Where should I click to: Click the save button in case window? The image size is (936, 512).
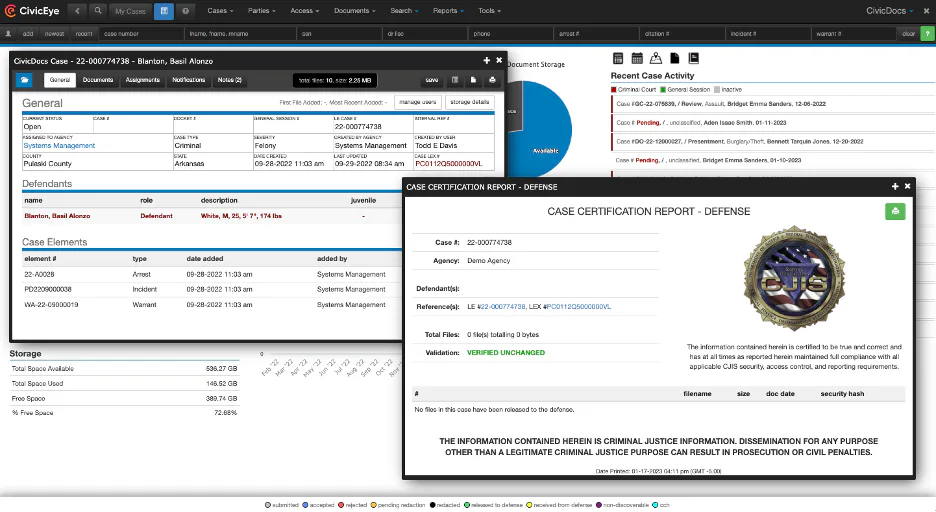pos(432,80)
